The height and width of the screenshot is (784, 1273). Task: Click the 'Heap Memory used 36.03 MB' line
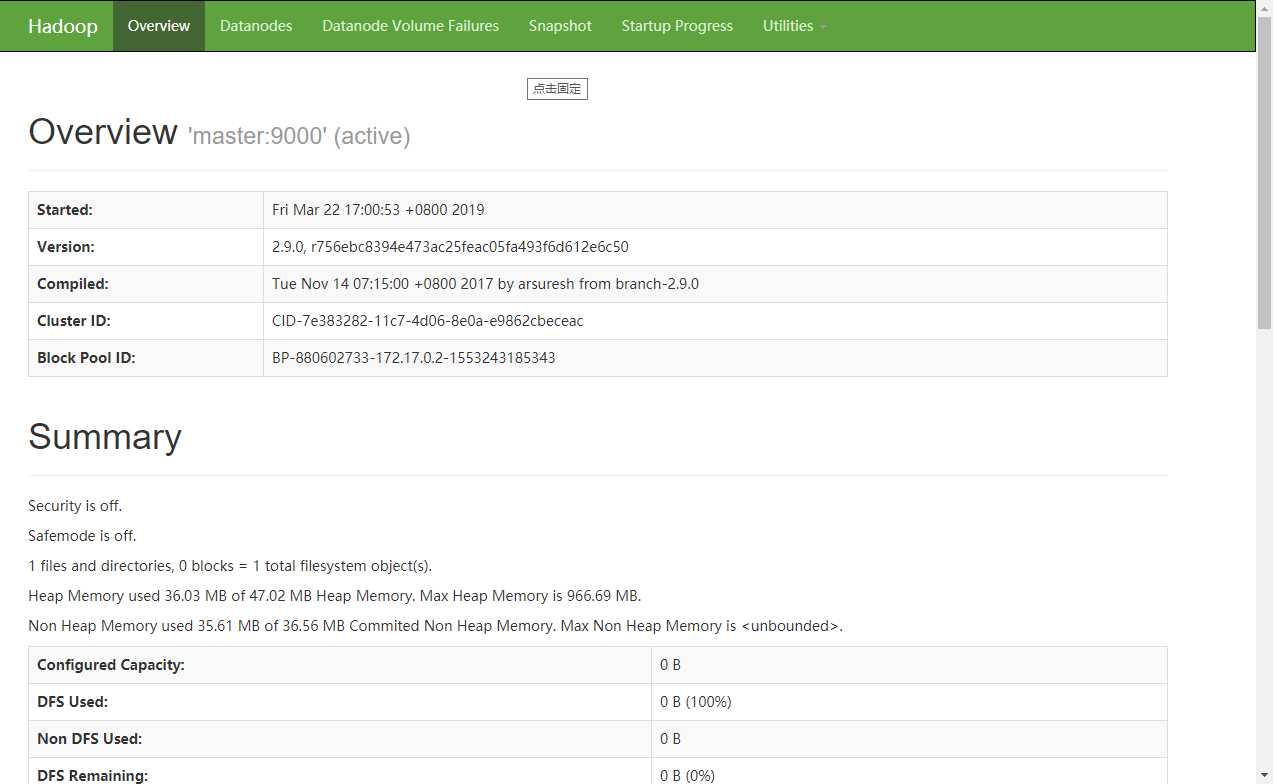tap(335, 596)
